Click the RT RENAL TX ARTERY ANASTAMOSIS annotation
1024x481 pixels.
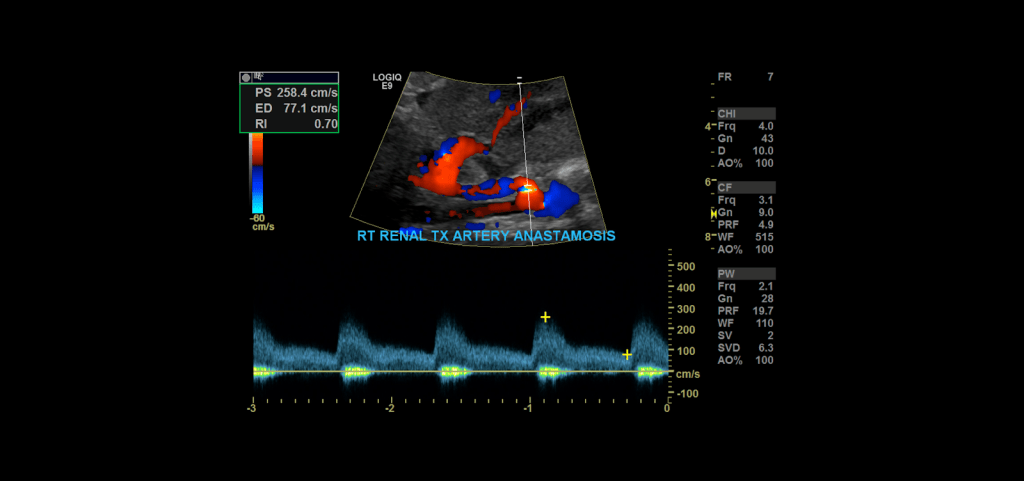(486, 236)
